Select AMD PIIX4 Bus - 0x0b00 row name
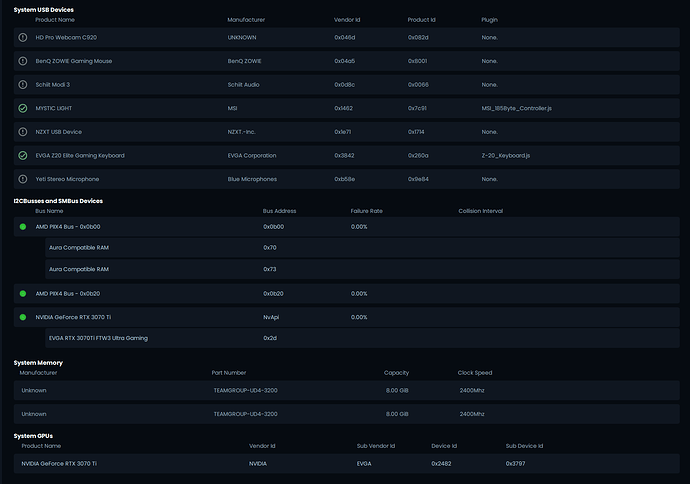This screenshot has height=484, width=690. [x=68, y=227]
